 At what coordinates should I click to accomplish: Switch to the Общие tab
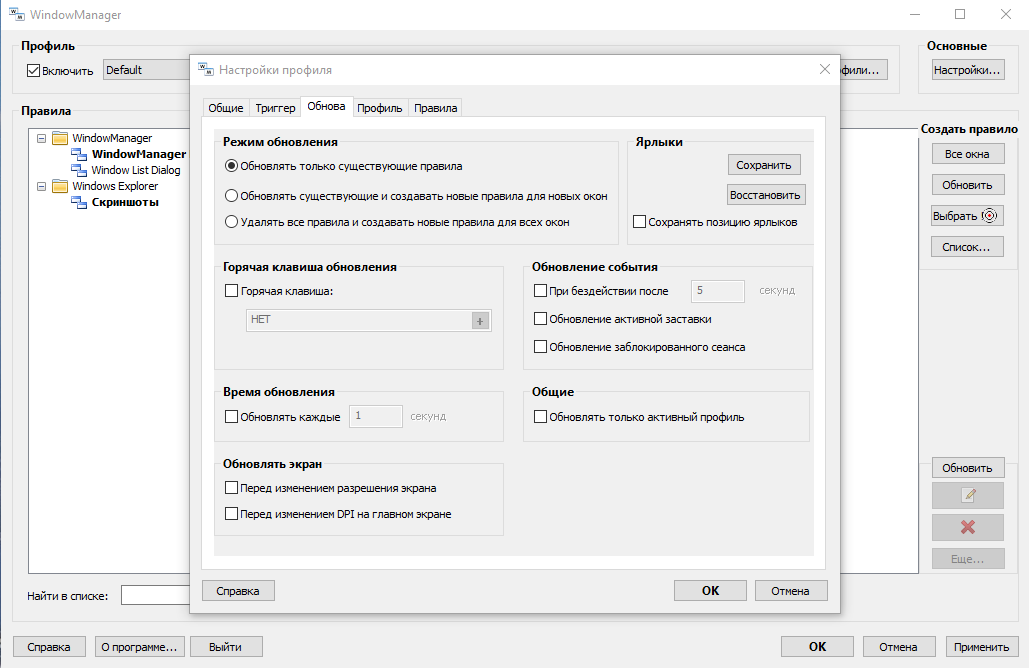[226, 108]
